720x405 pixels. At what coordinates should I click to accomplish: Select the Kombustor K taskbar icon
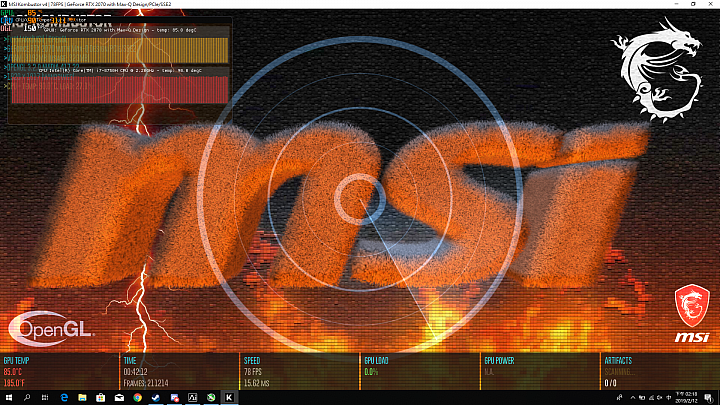point(229,398)
